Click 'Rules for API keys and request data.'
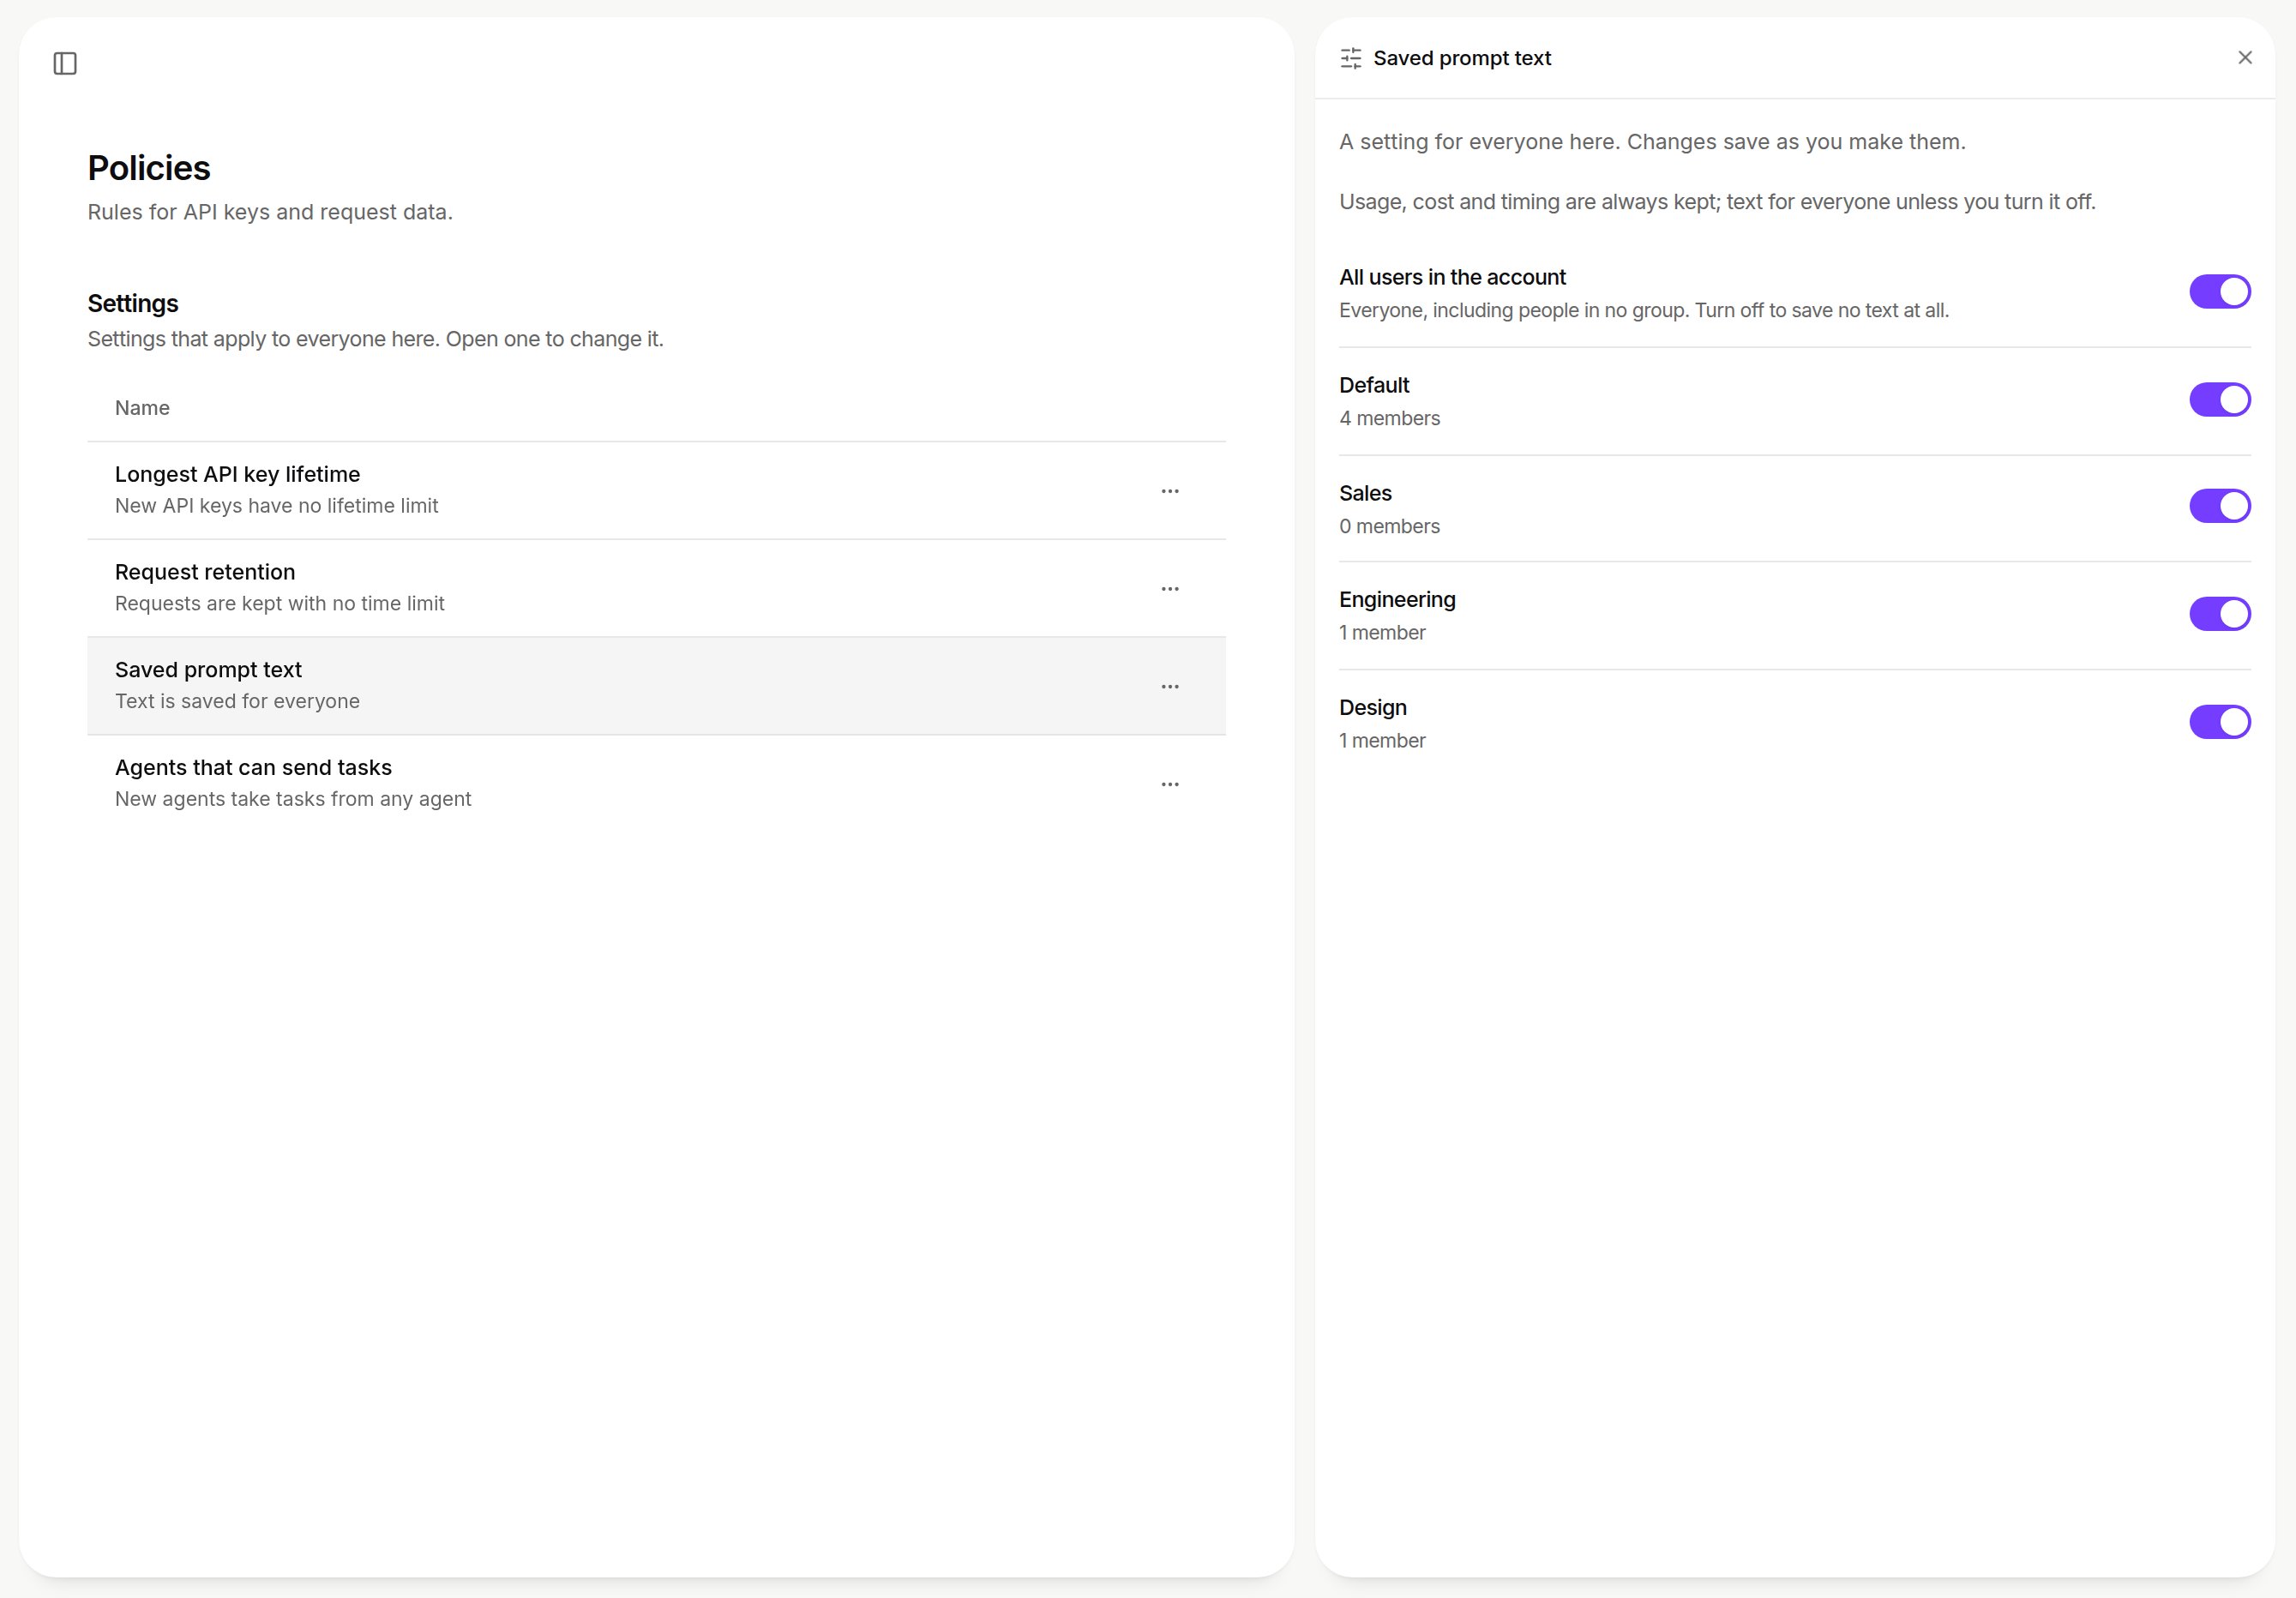The image size is (2296, 1598). click(270, 212)
